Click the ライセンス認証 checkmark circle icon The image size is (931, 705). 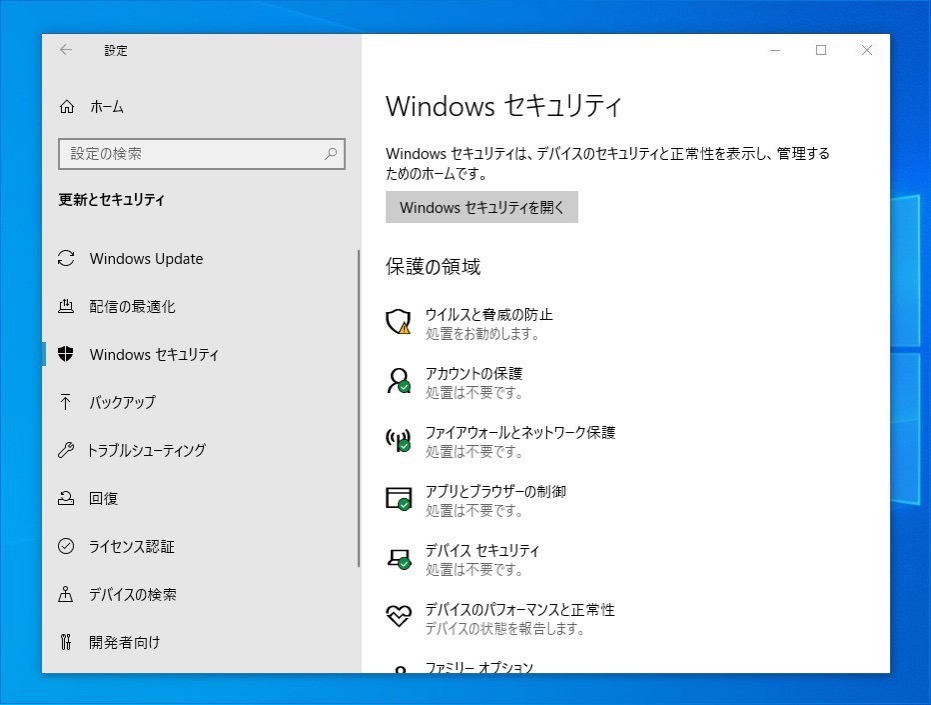tap(66, 546)
